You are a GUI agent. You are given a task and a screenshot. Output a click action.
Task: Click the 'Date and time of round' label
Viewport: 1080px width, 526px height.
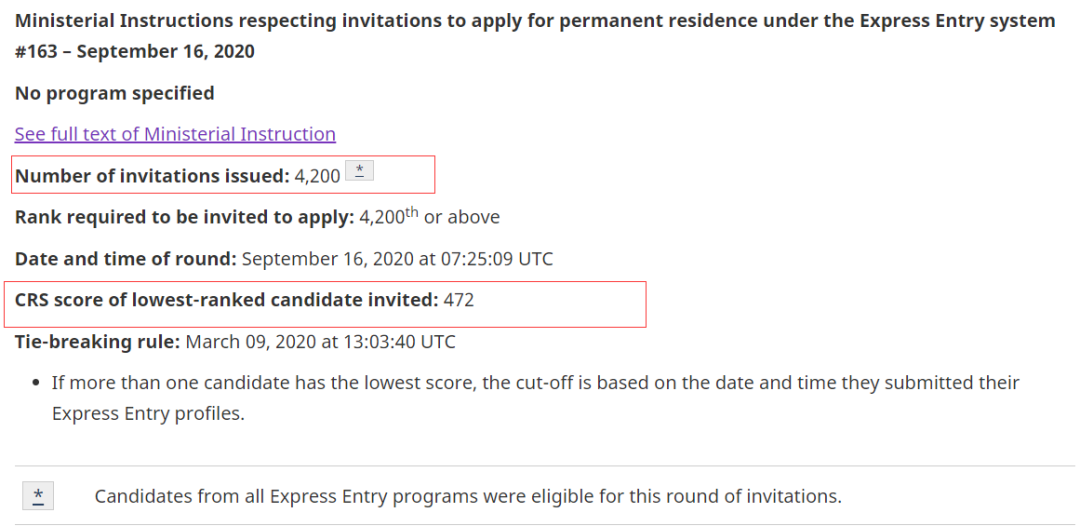(x=125, y=260)
